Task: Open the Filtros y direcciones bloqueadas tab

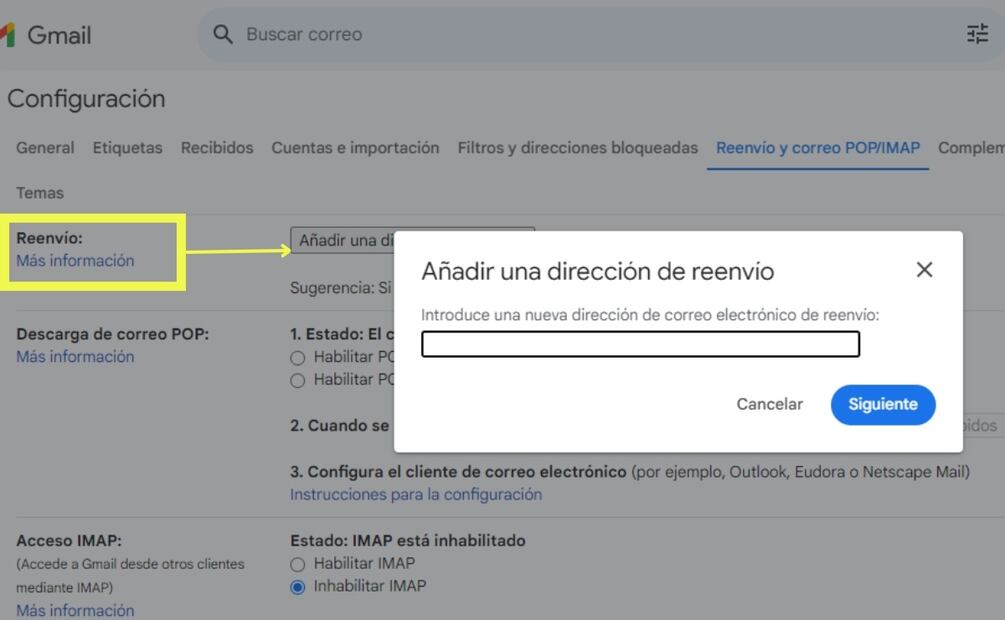Action: pos(576,147)
